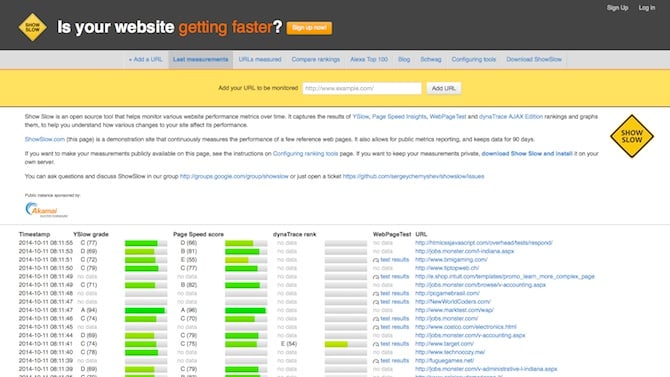Image resolution: width=670 pixels, height=377 pixels.
Task: Click gauge icon in jobs.monster.com/ row
Action: [x=376, y=319]
